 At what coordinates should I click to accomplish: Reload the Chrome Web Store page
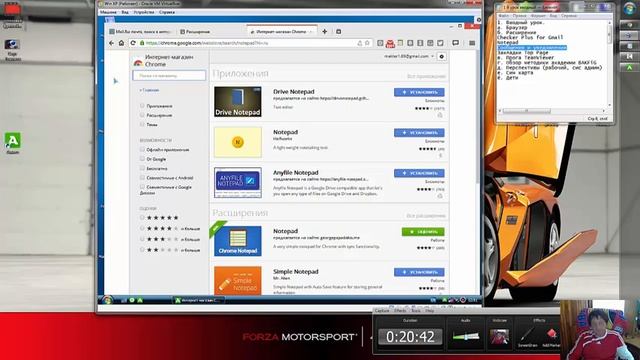click(133, 43)
